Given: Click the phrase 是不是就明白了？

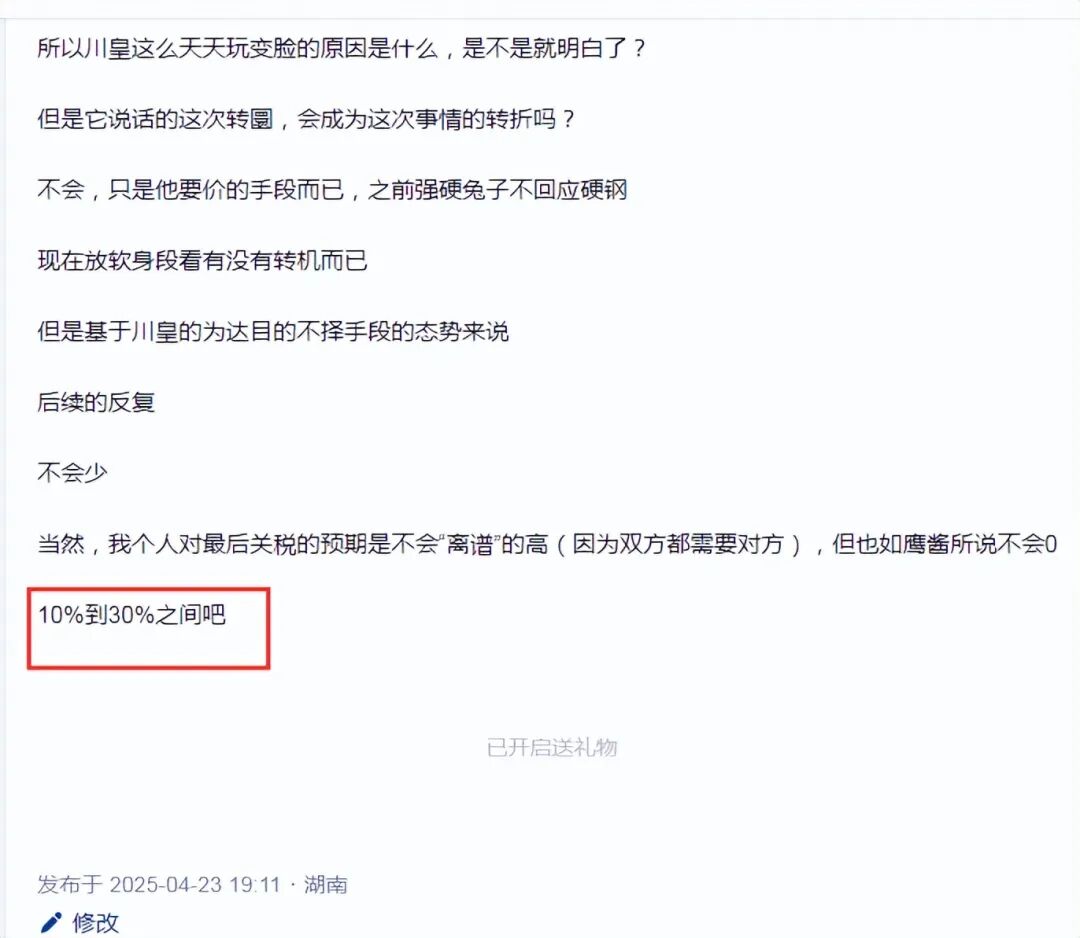Looking at the screenshot, I should coord(554,48).
